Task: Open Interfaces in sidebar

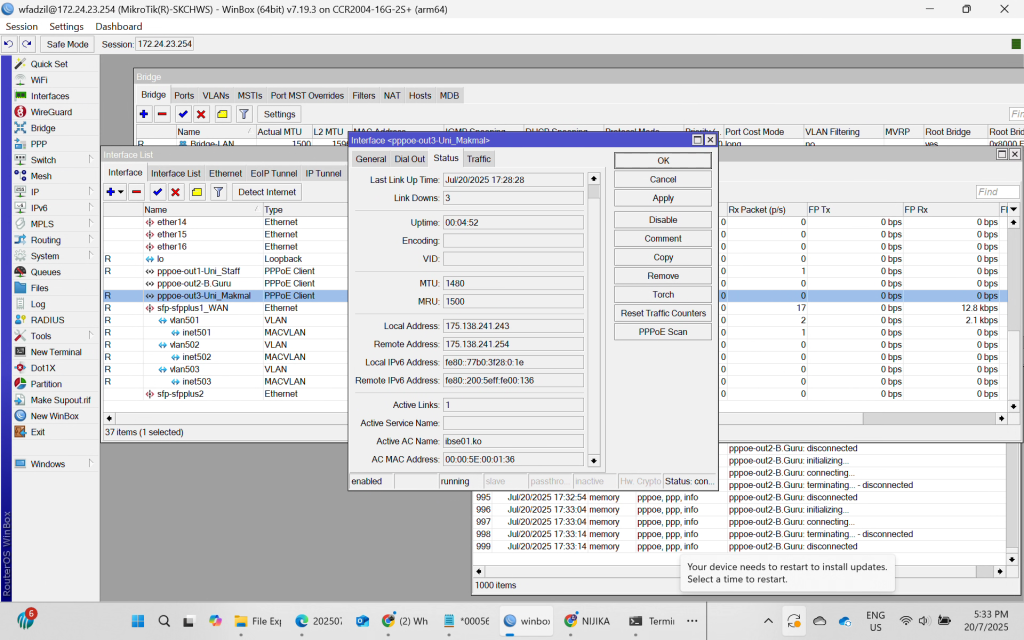Action: [50, 96]
